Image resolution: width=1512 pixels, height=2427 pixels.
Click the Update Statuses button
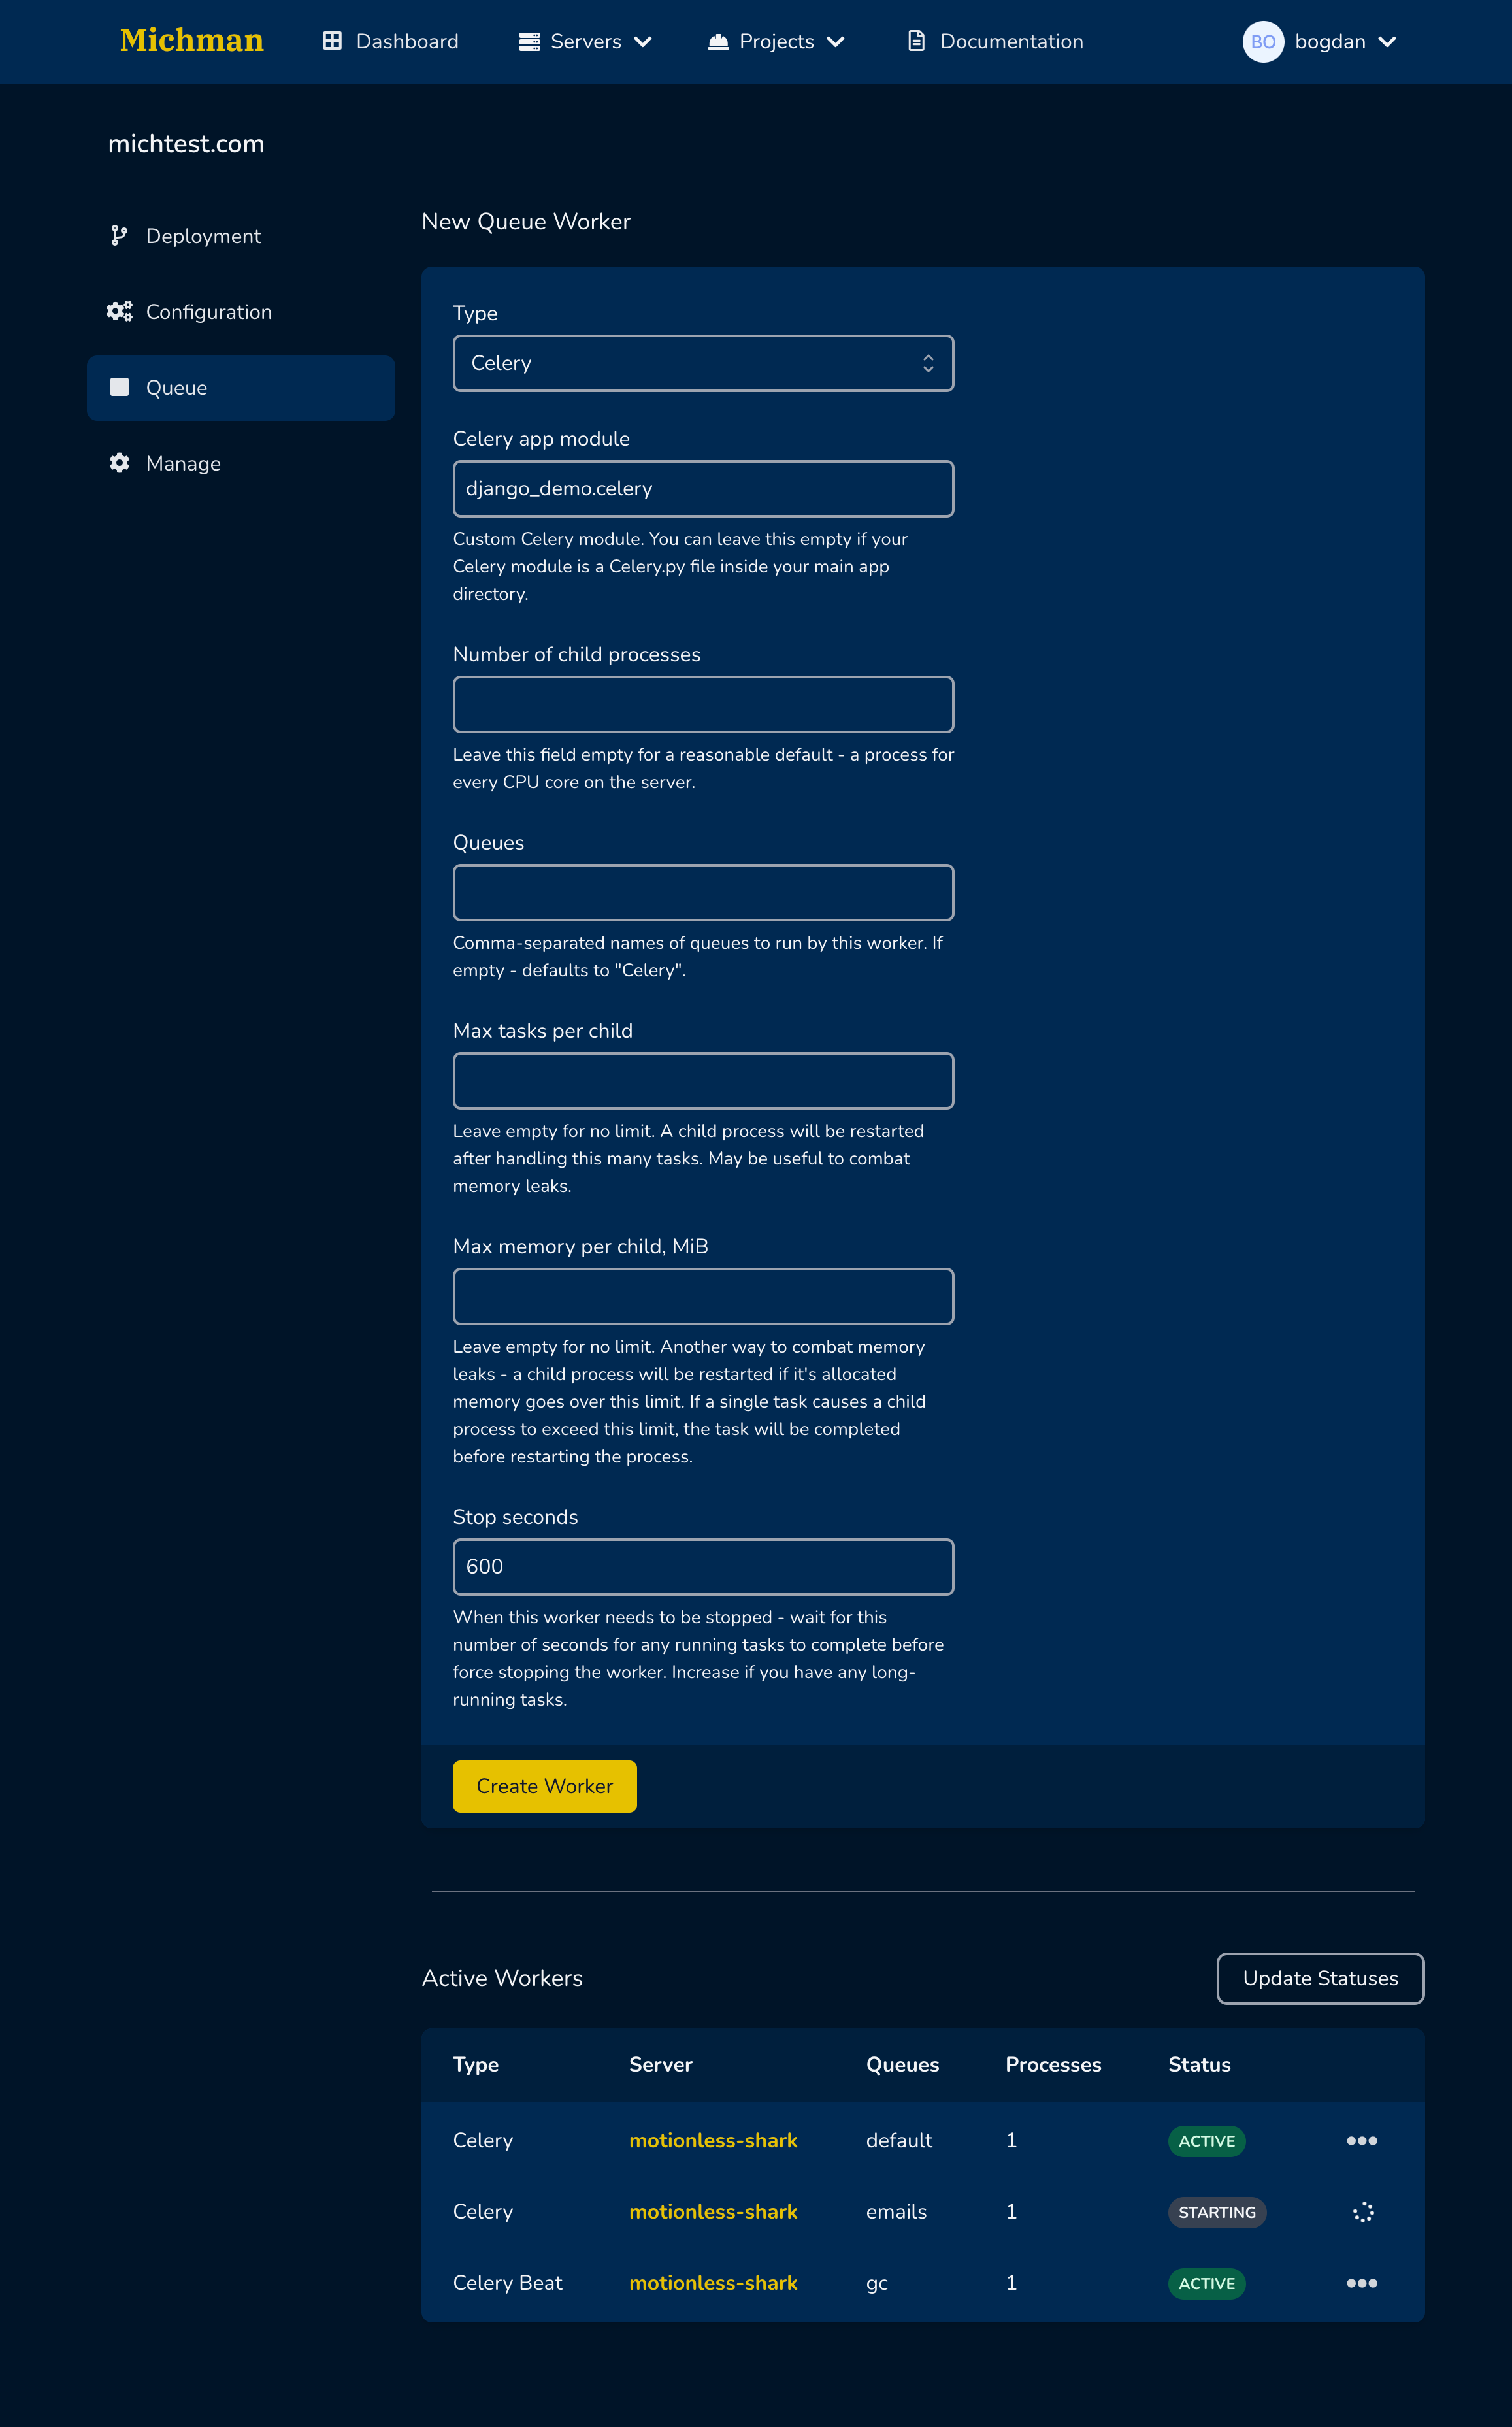click(x=1319, y=1977)
